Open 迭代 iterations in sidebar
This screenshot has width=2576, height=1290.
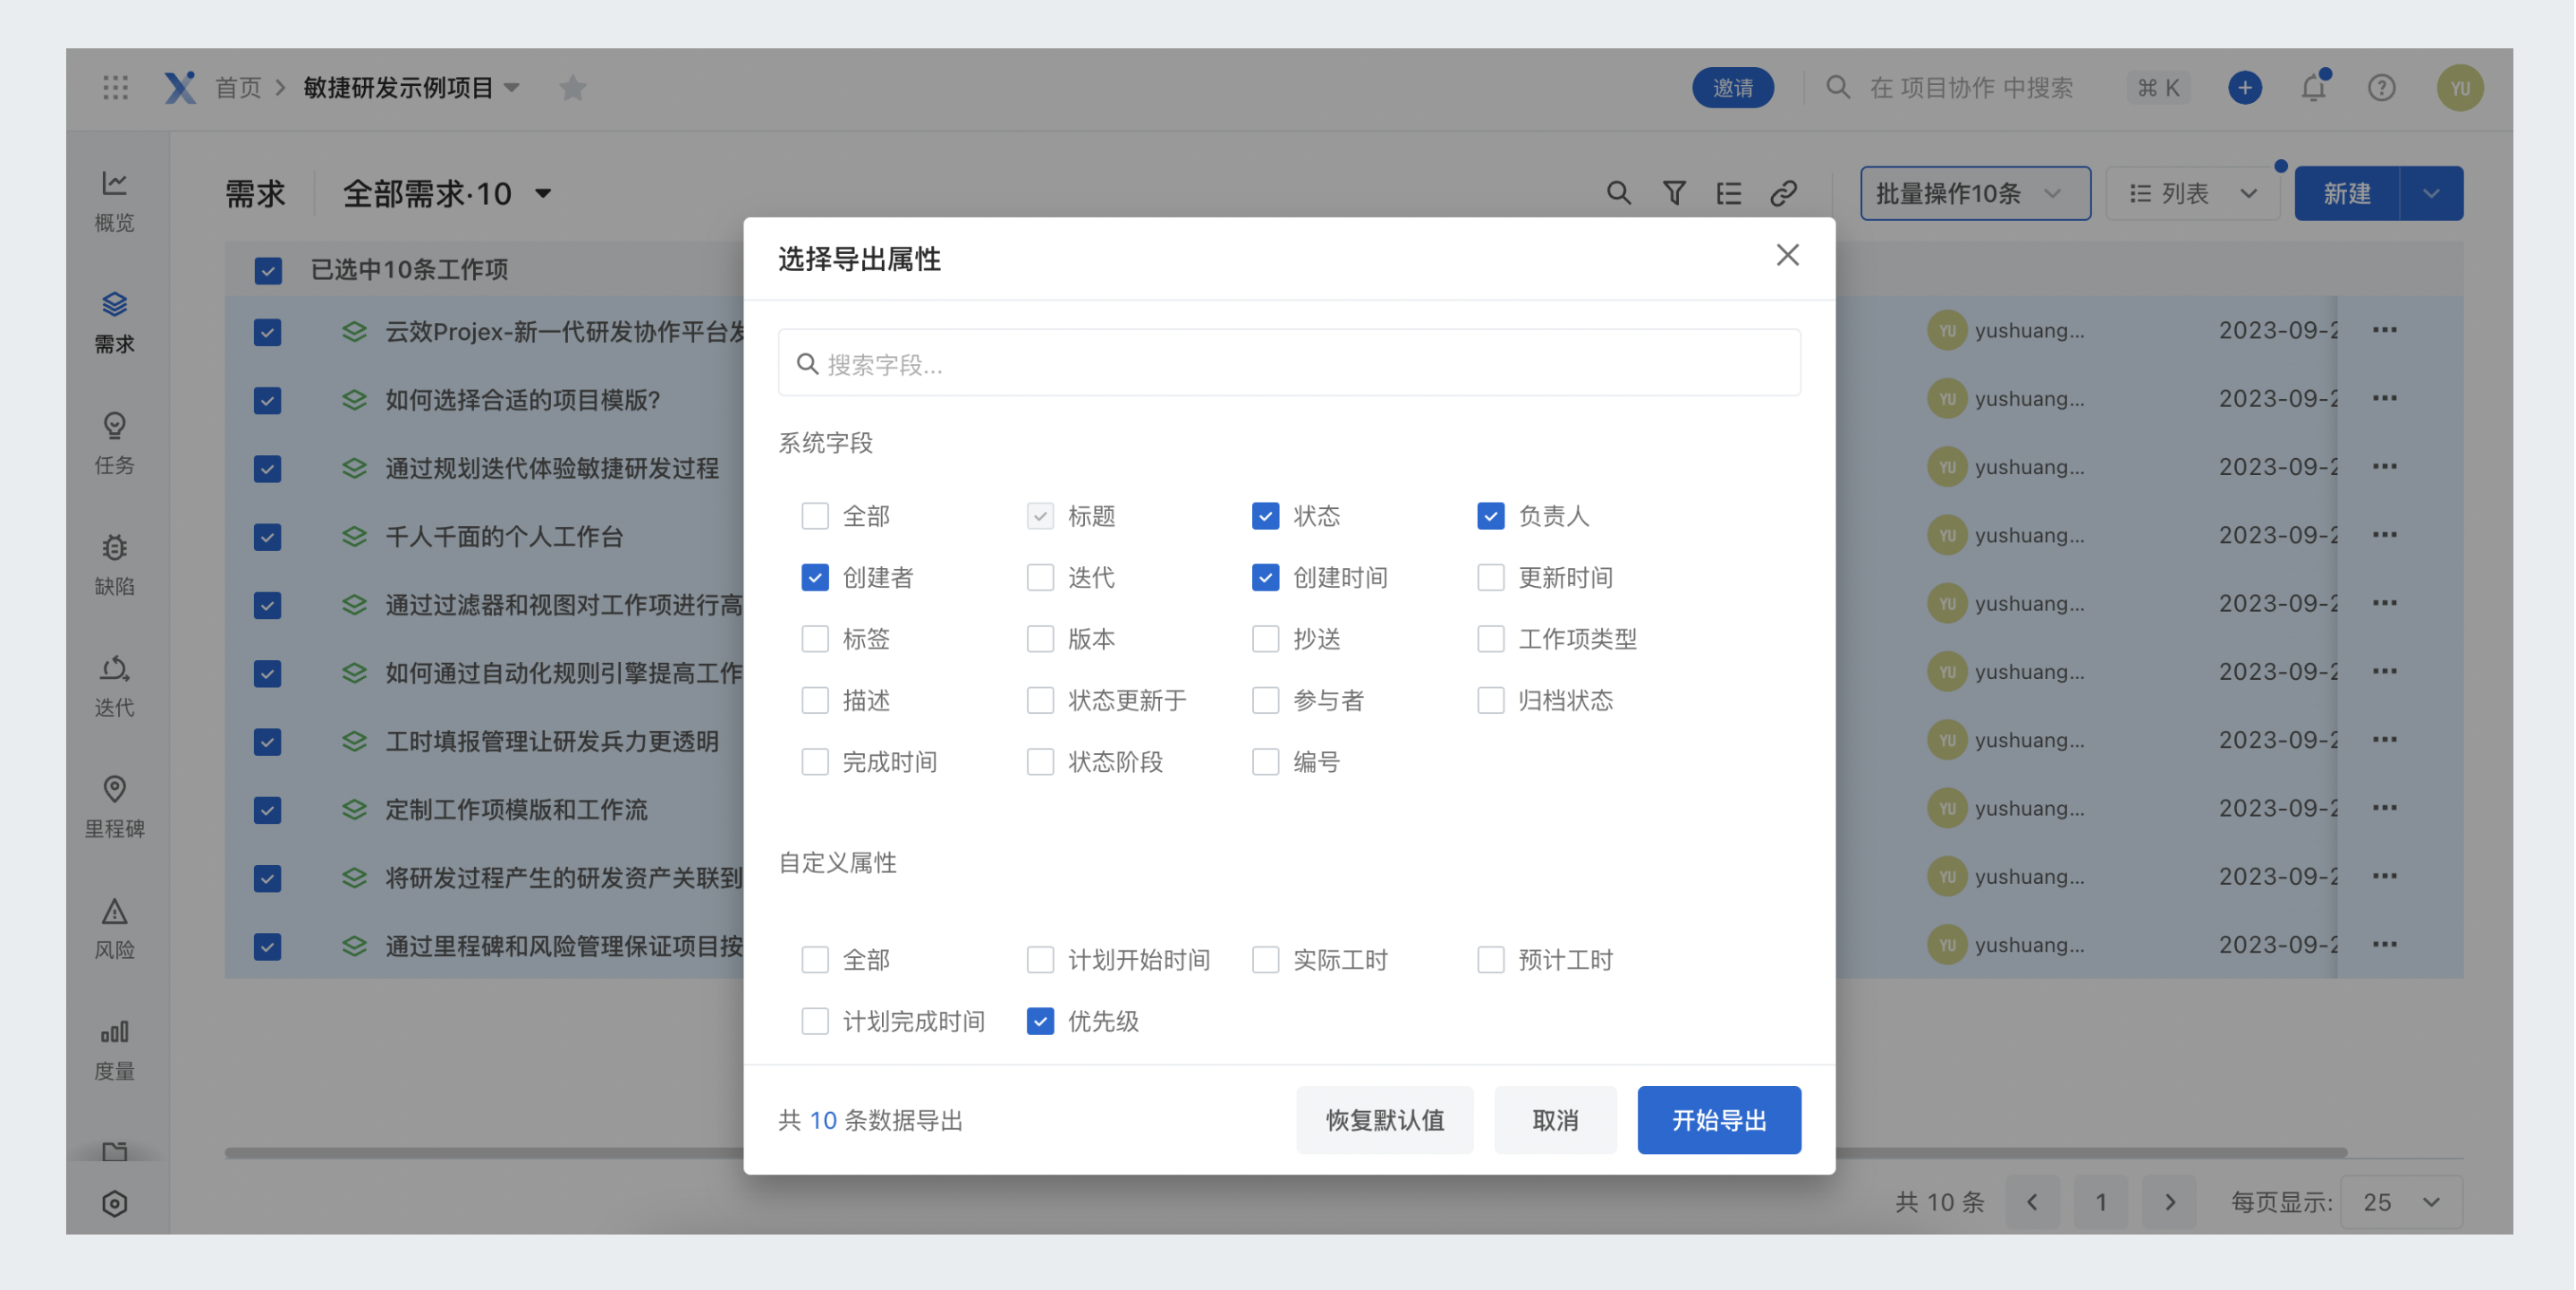(115, 686)
